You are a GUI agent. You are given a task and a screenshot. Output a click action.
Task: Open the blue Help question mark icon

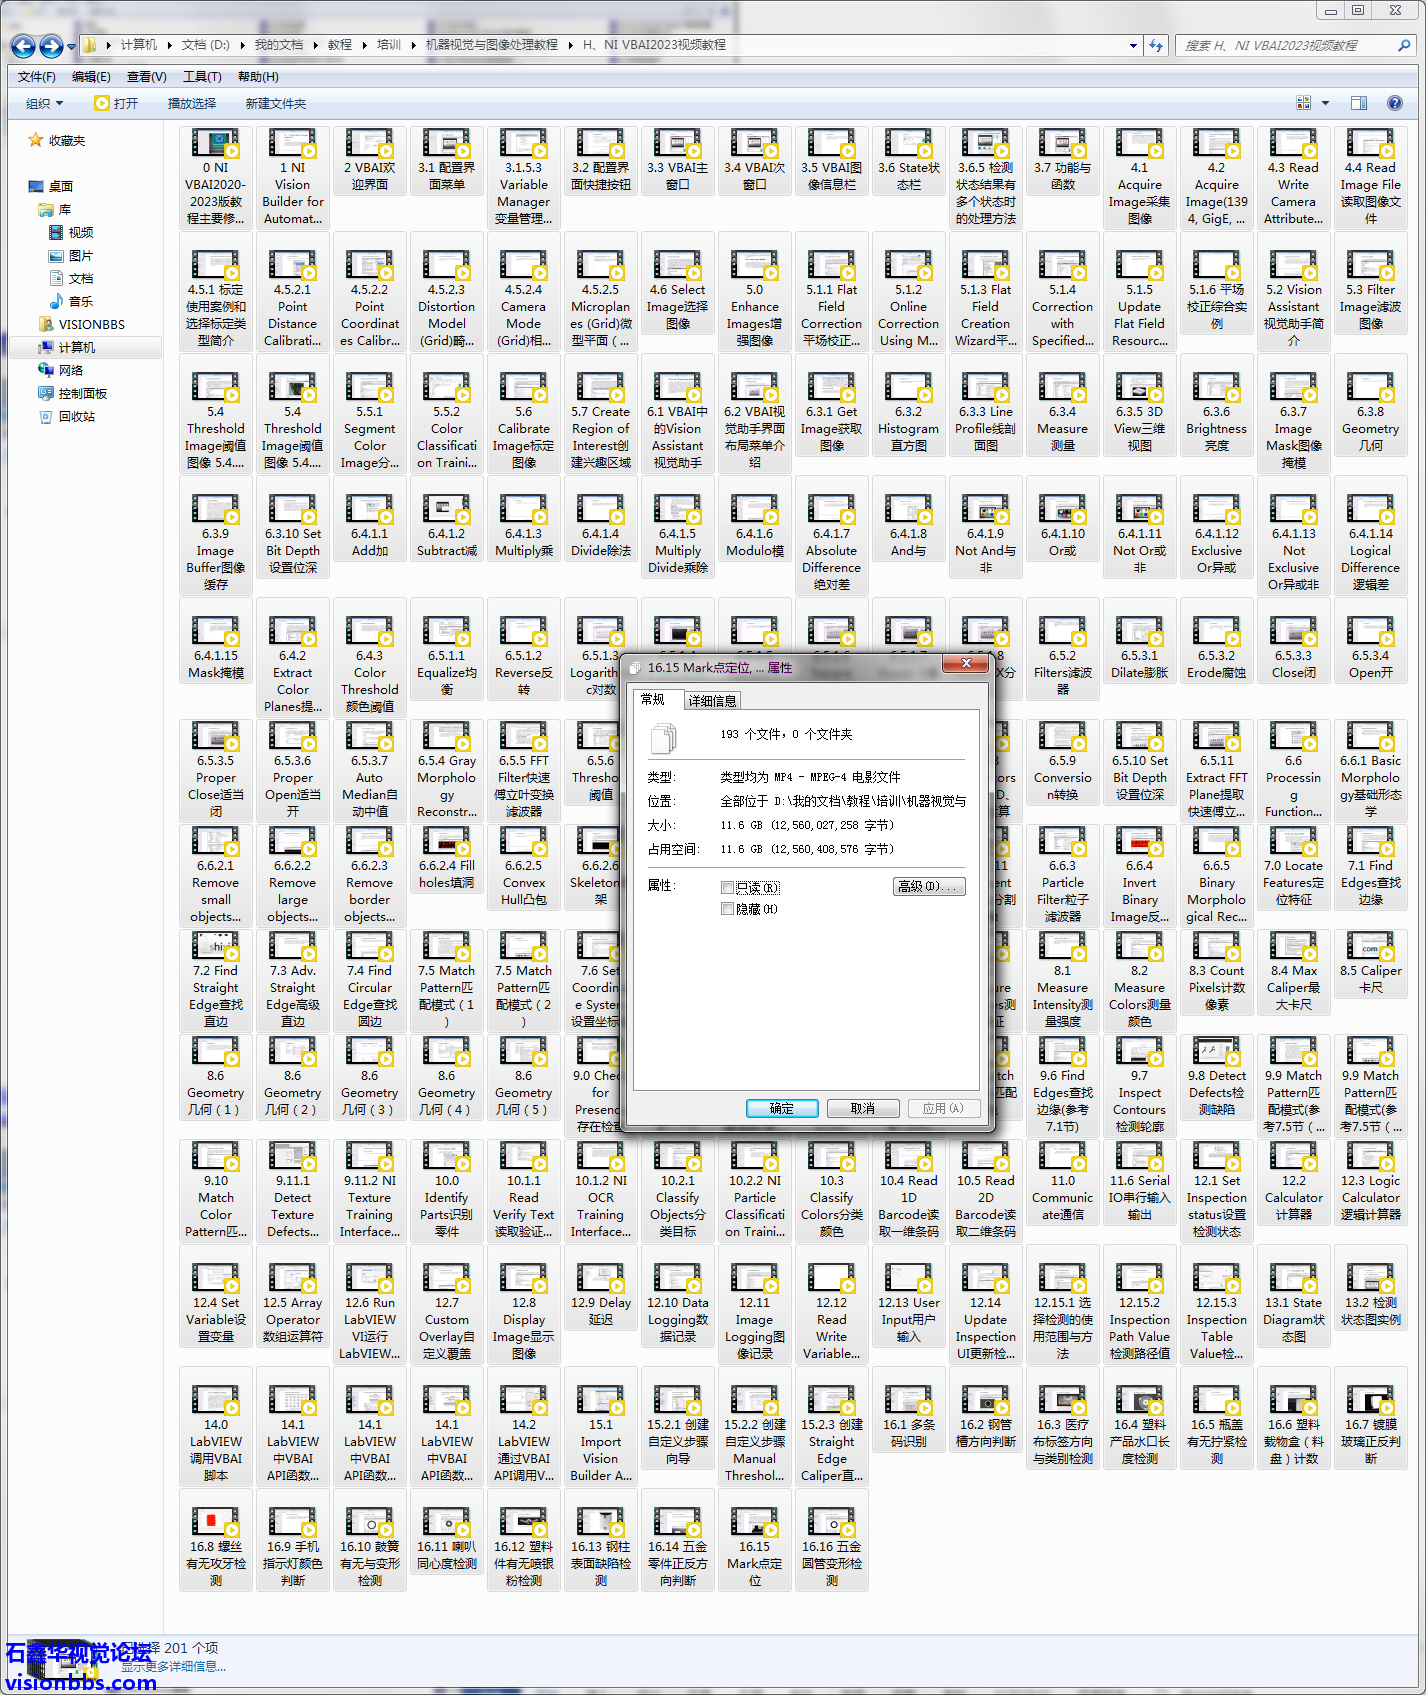pyautogui.click(x=1394, y=103)
